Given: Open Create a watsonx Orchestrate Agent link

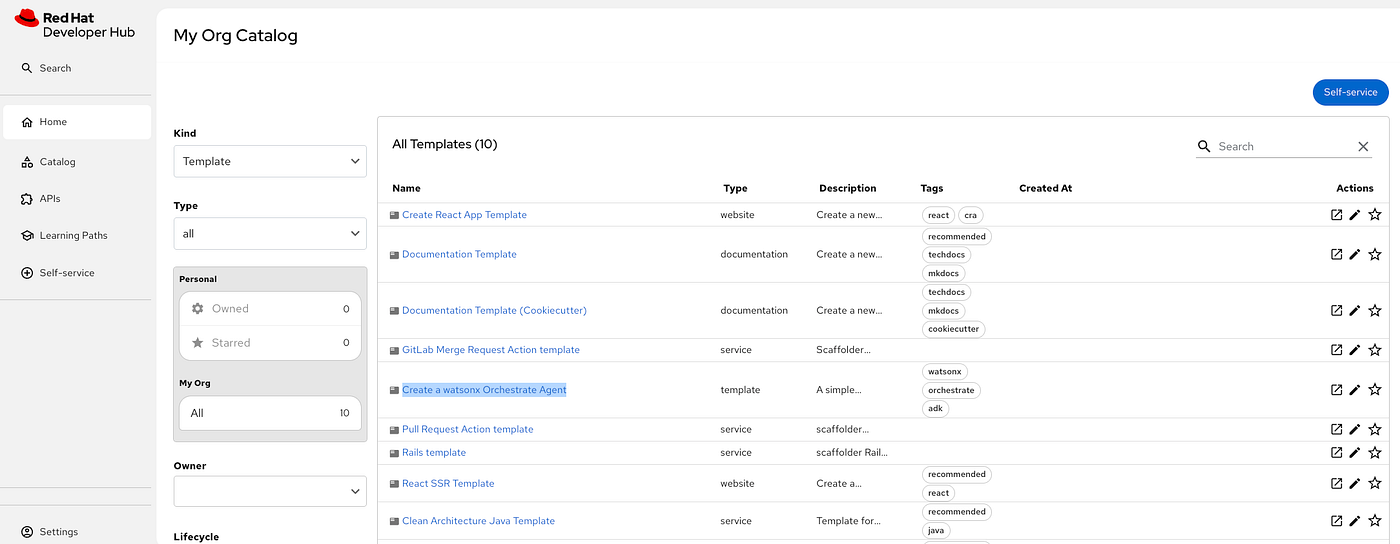Looking at the screenshot, I should click(484, 390).
